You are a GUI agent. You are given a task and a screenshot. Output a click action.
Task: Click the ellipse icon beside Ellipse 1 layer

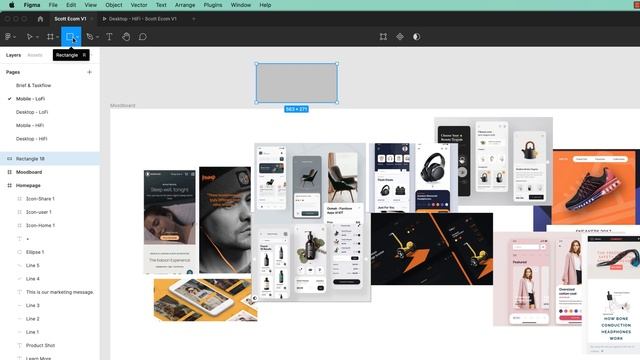coord(19,252)
